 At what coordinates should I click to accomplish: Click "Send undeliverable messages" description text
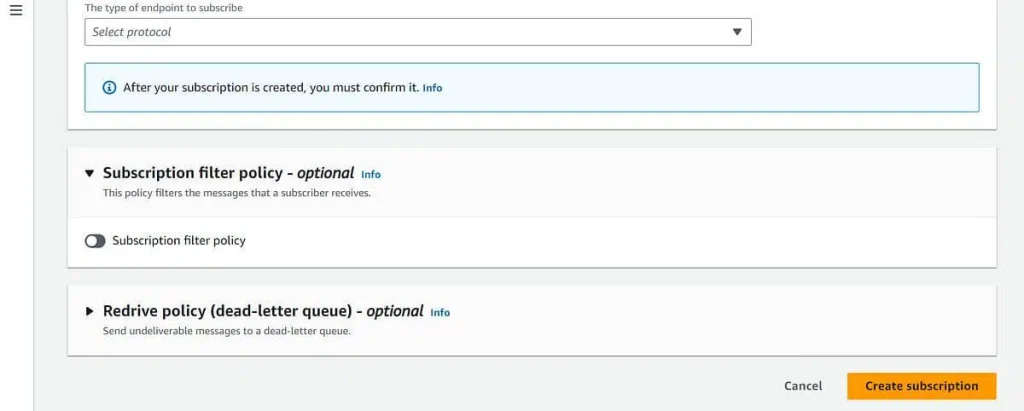(x=227, y=331)
